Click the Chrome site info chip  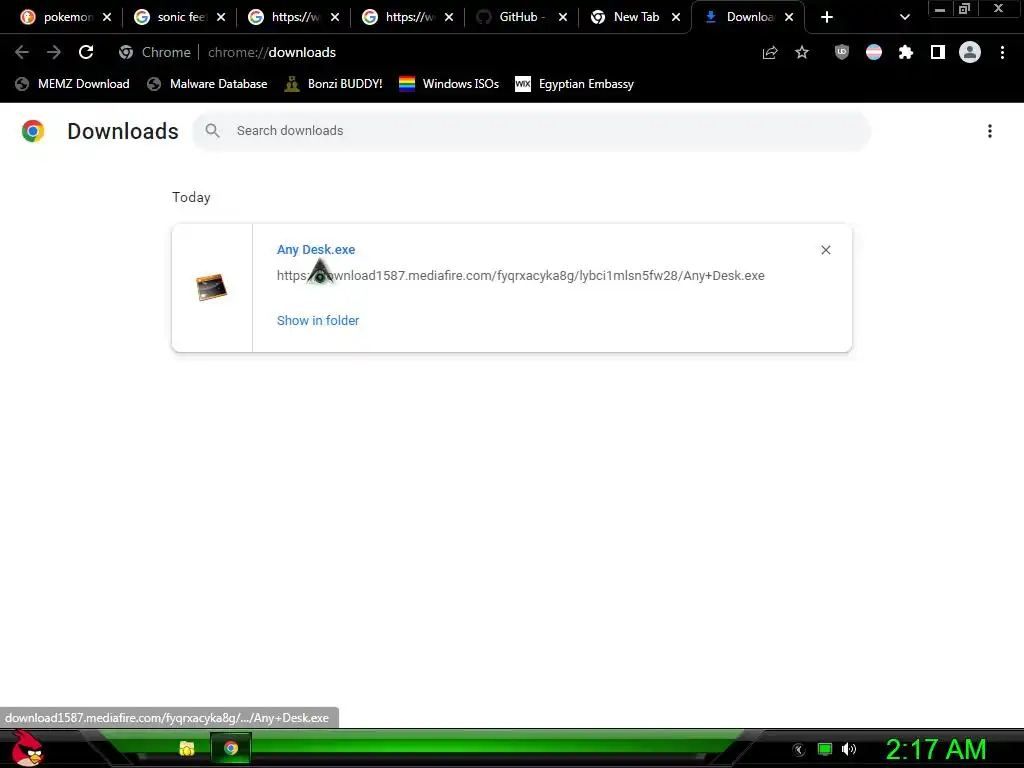[155, 52]
